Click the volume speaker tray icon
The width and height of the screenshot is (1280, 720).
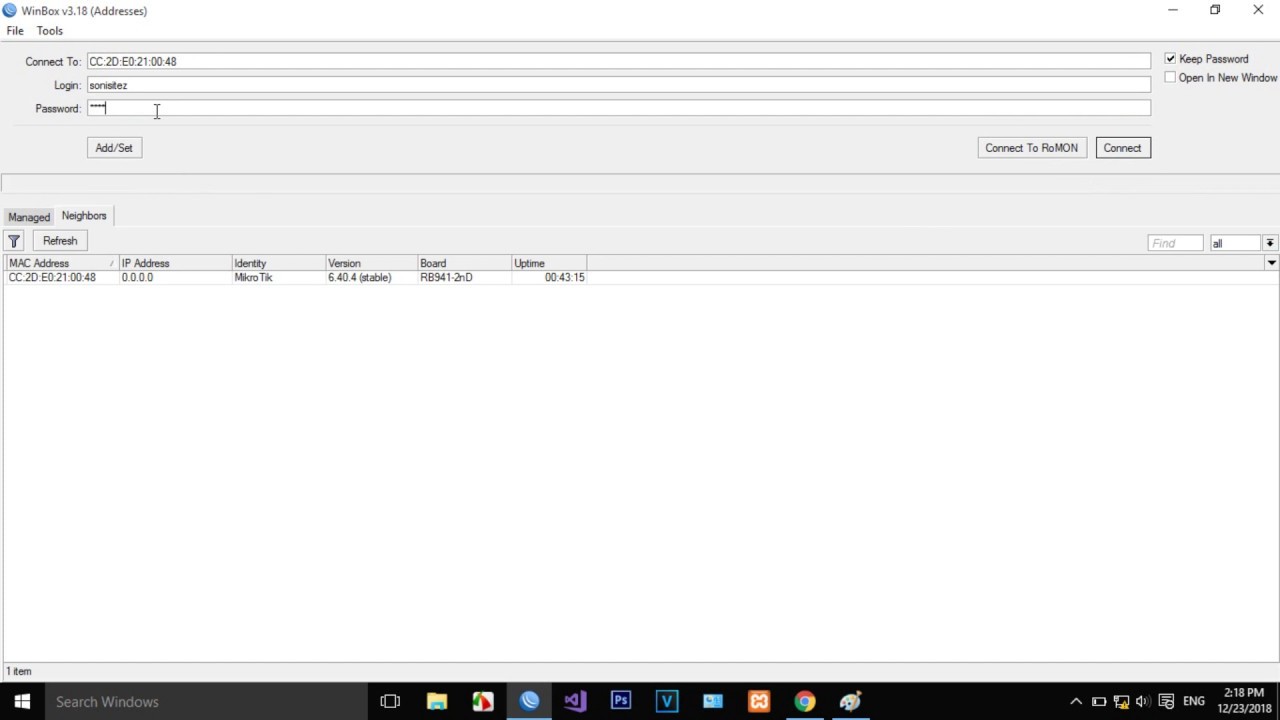click(1143, 701)
